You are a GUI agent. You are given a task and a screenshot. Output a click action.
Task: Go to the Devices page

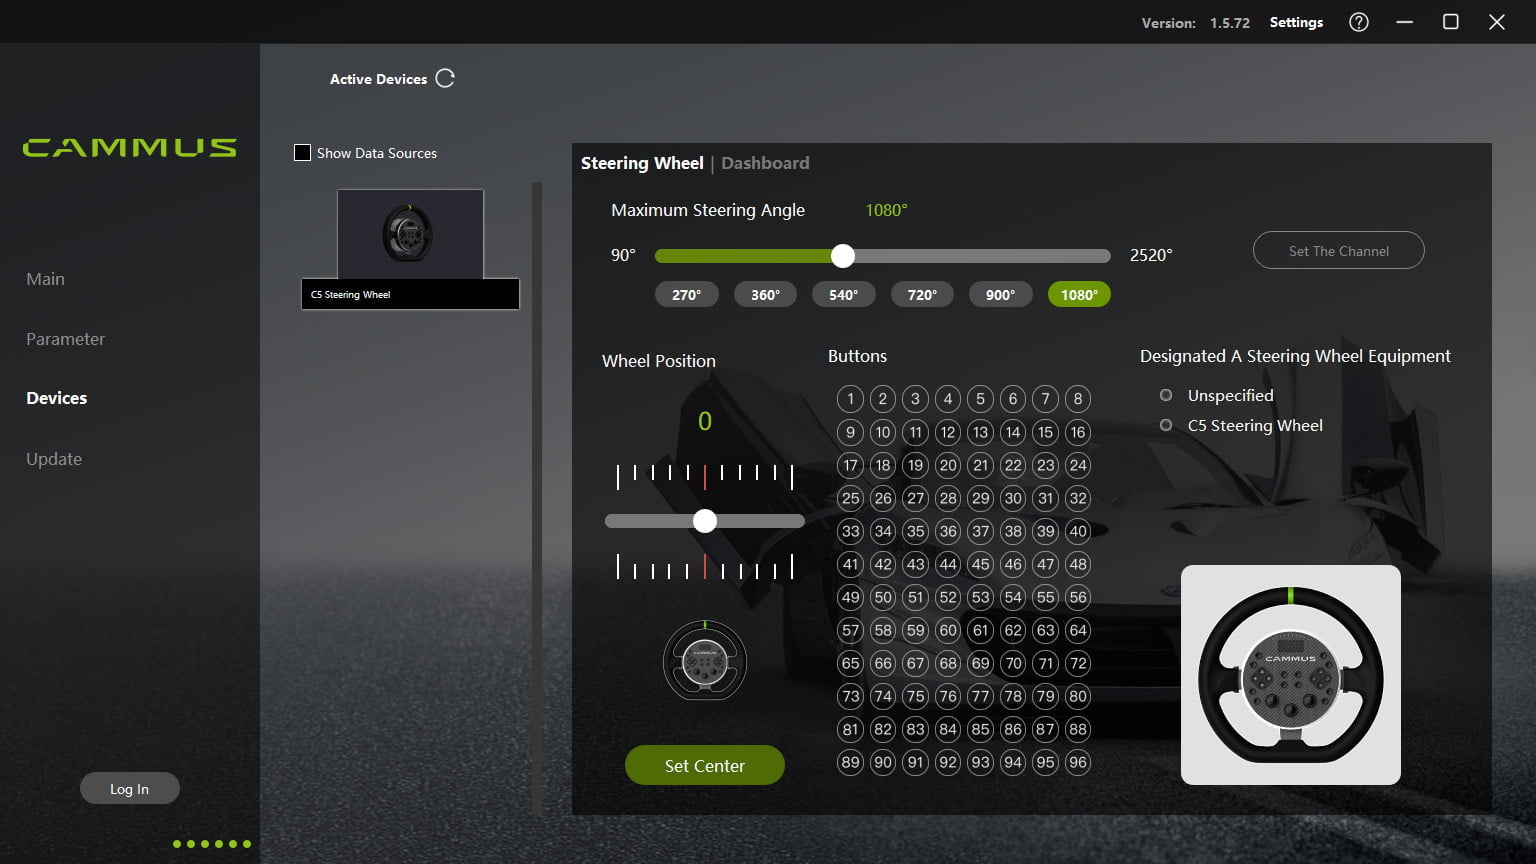click(56, 398)
